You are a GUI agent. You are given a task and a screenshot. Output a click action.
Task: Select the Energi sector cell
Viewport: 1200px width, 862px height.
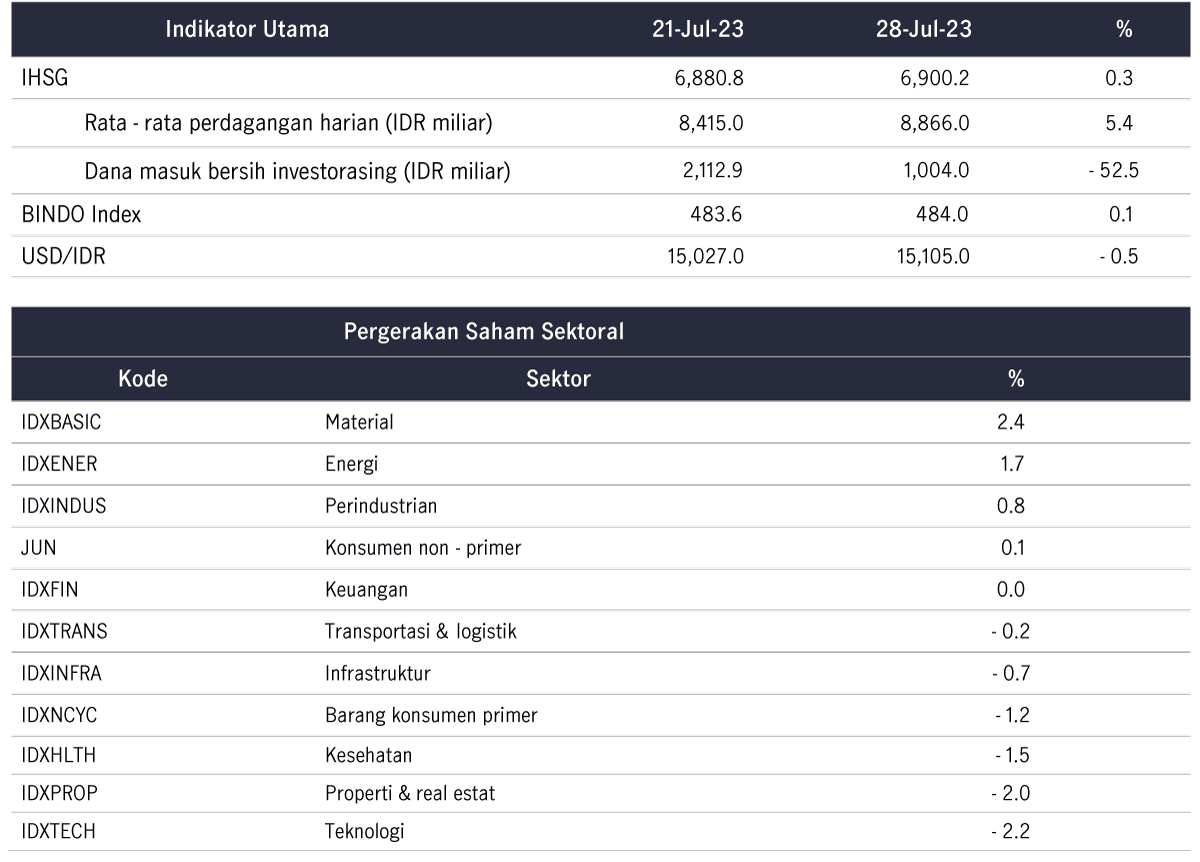click(352, 465)
